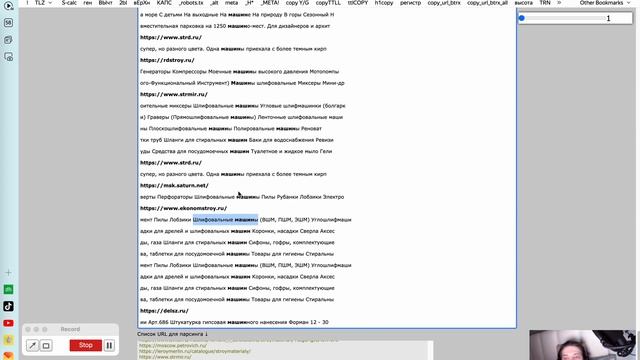
Task: Open the player icon atop the sidebar
Action: (8, 6)
